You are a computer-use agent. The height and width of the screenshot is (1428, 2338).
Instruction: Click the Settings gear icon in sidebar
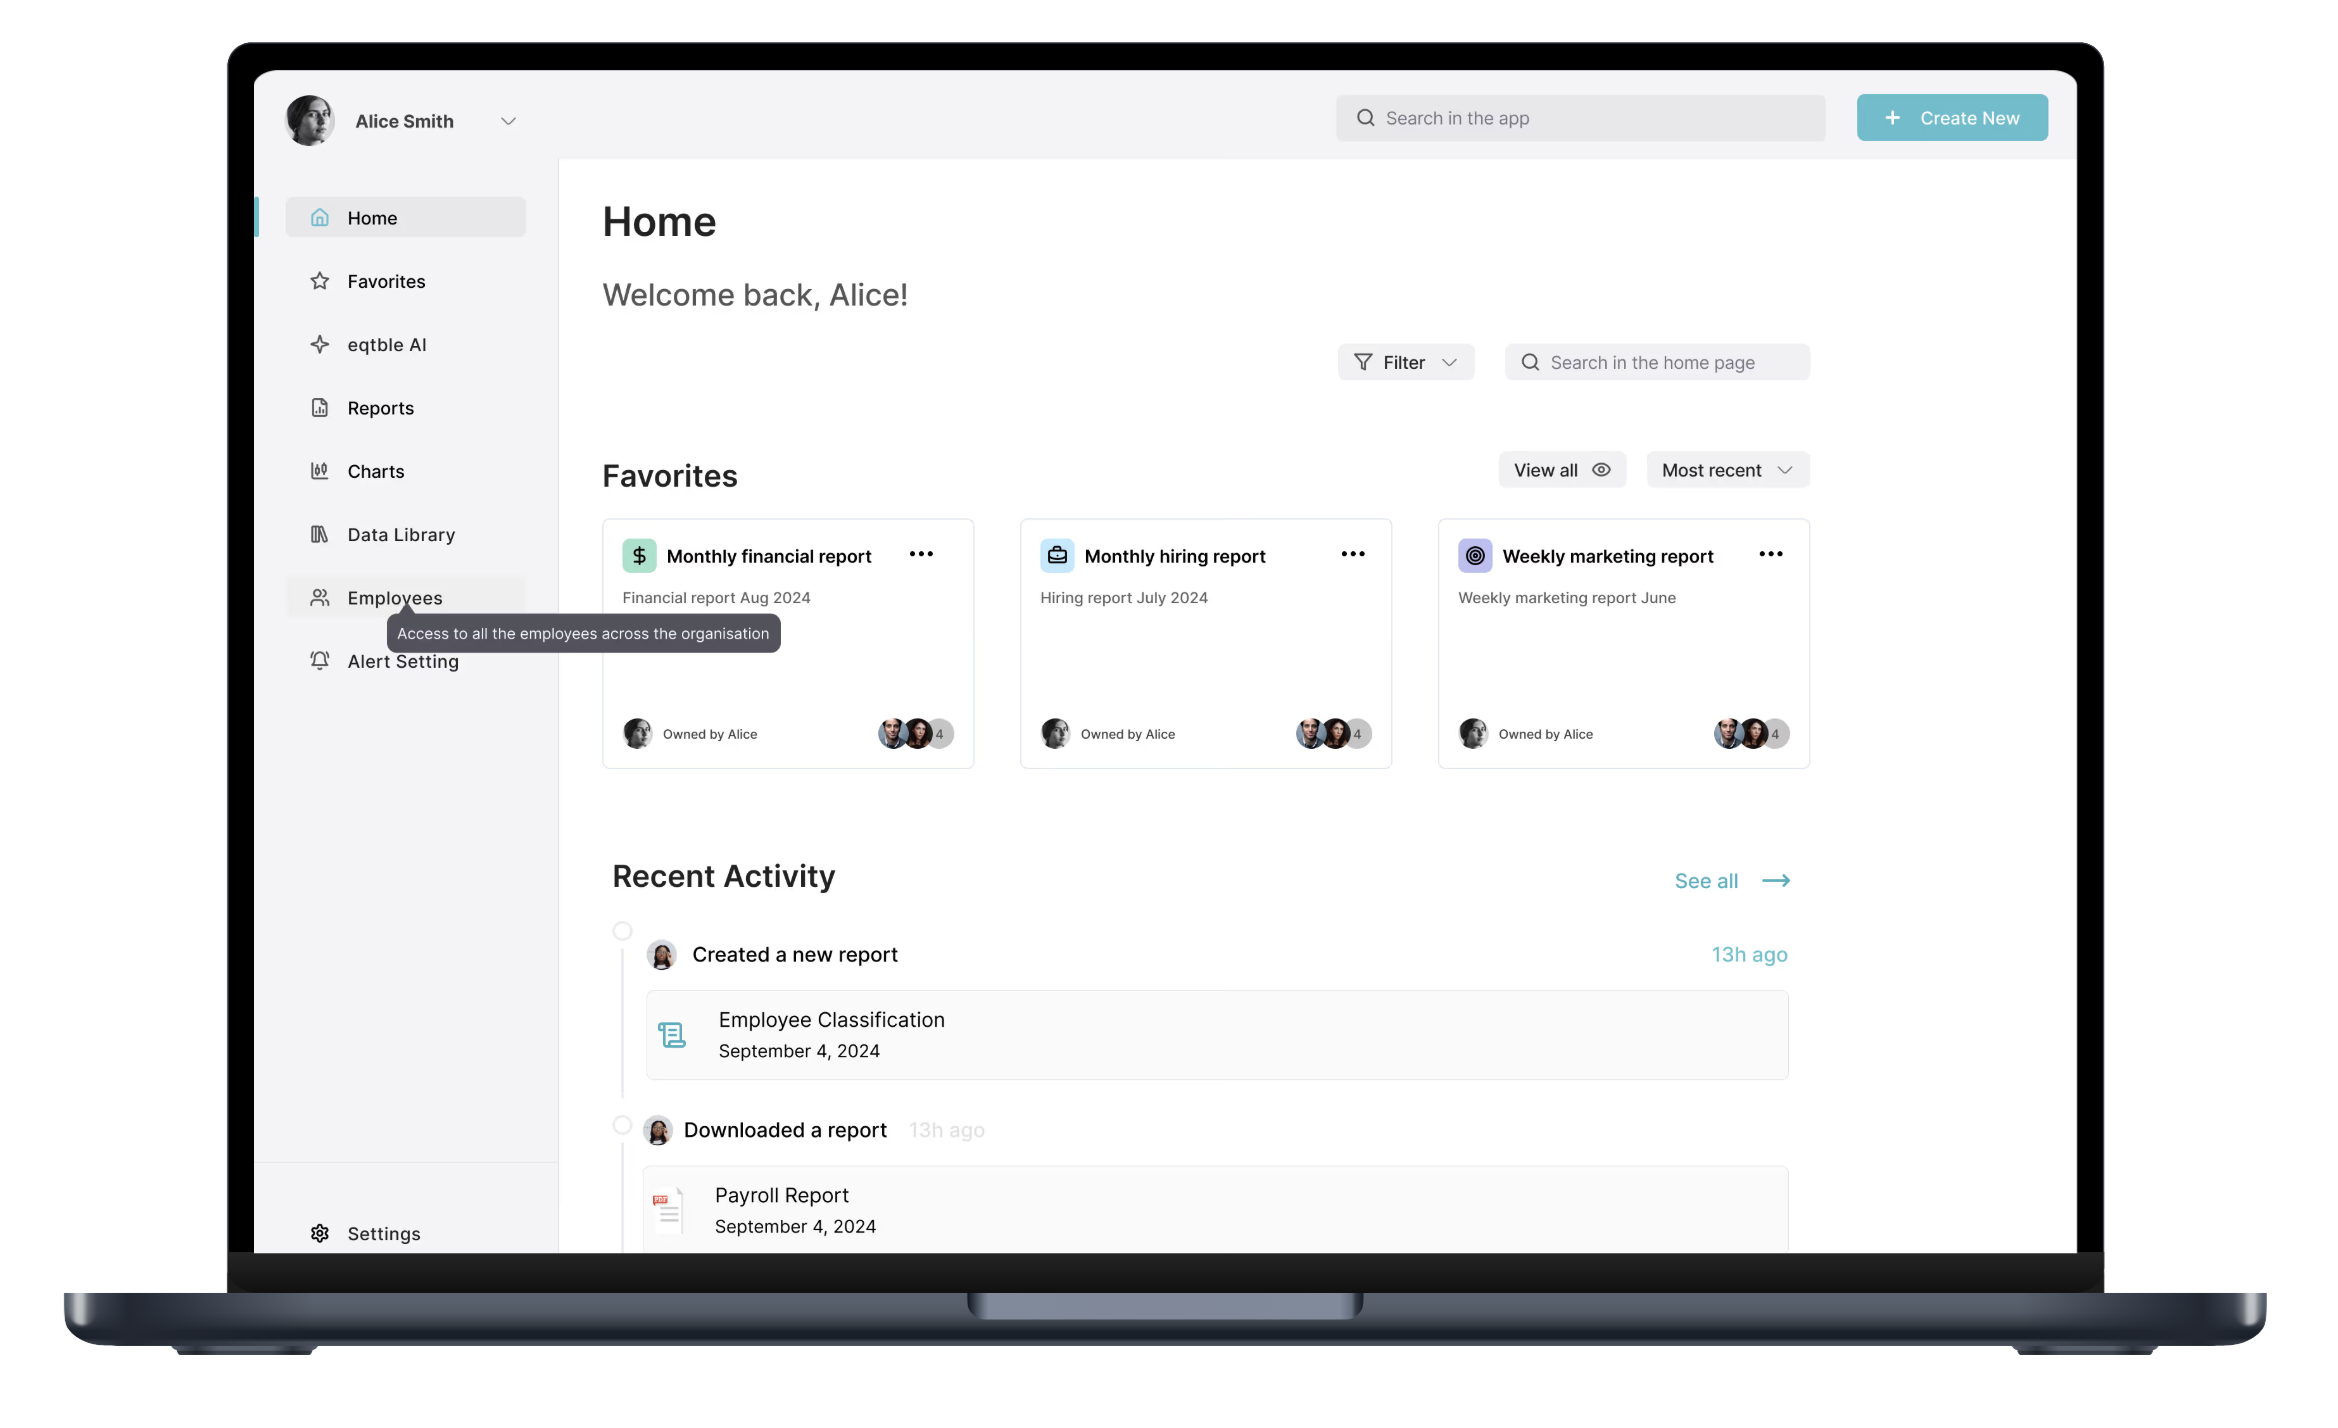pyautogui.click(x=320, y=1233)
